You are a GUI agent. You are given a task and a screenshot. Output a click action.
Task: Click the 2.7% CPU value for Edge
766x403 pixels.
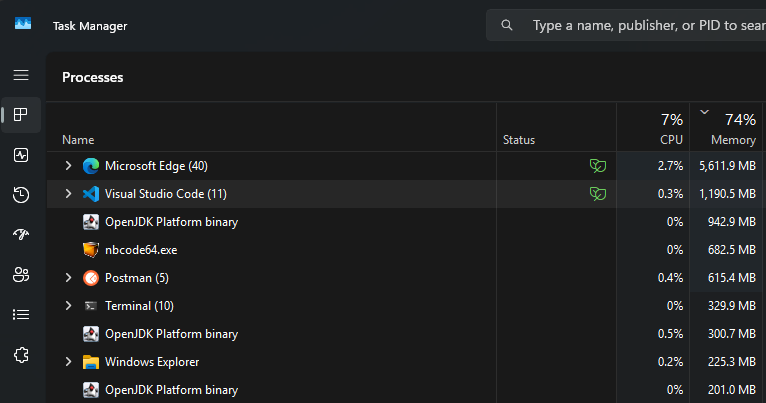point(670,166)
